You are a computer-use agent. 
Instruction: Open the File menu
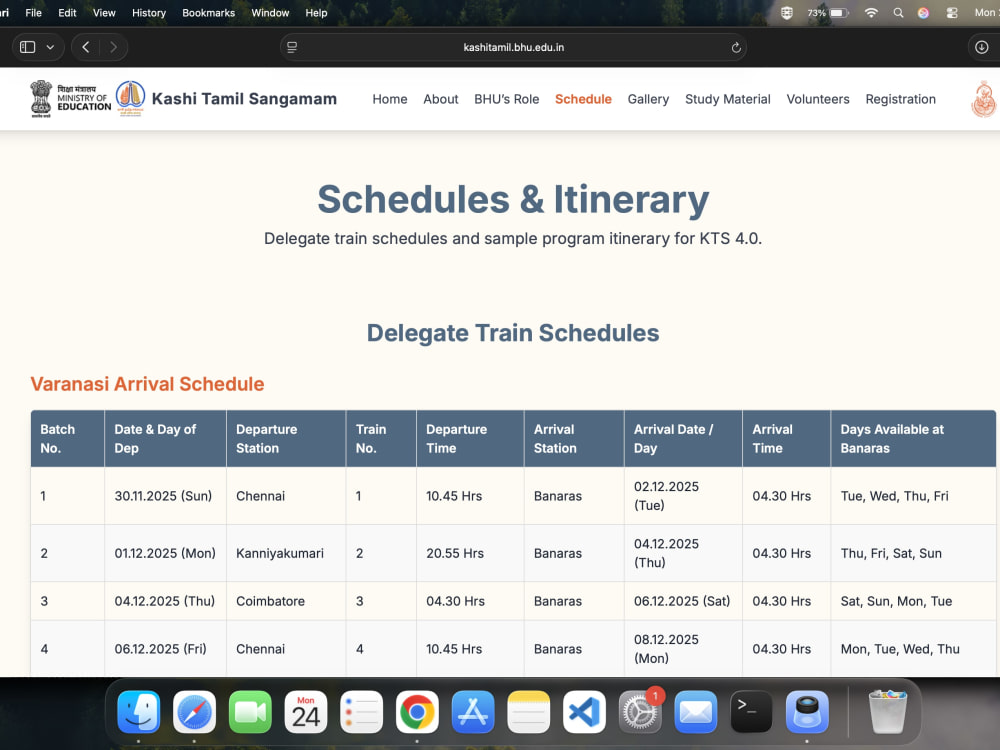pos(33,13)
